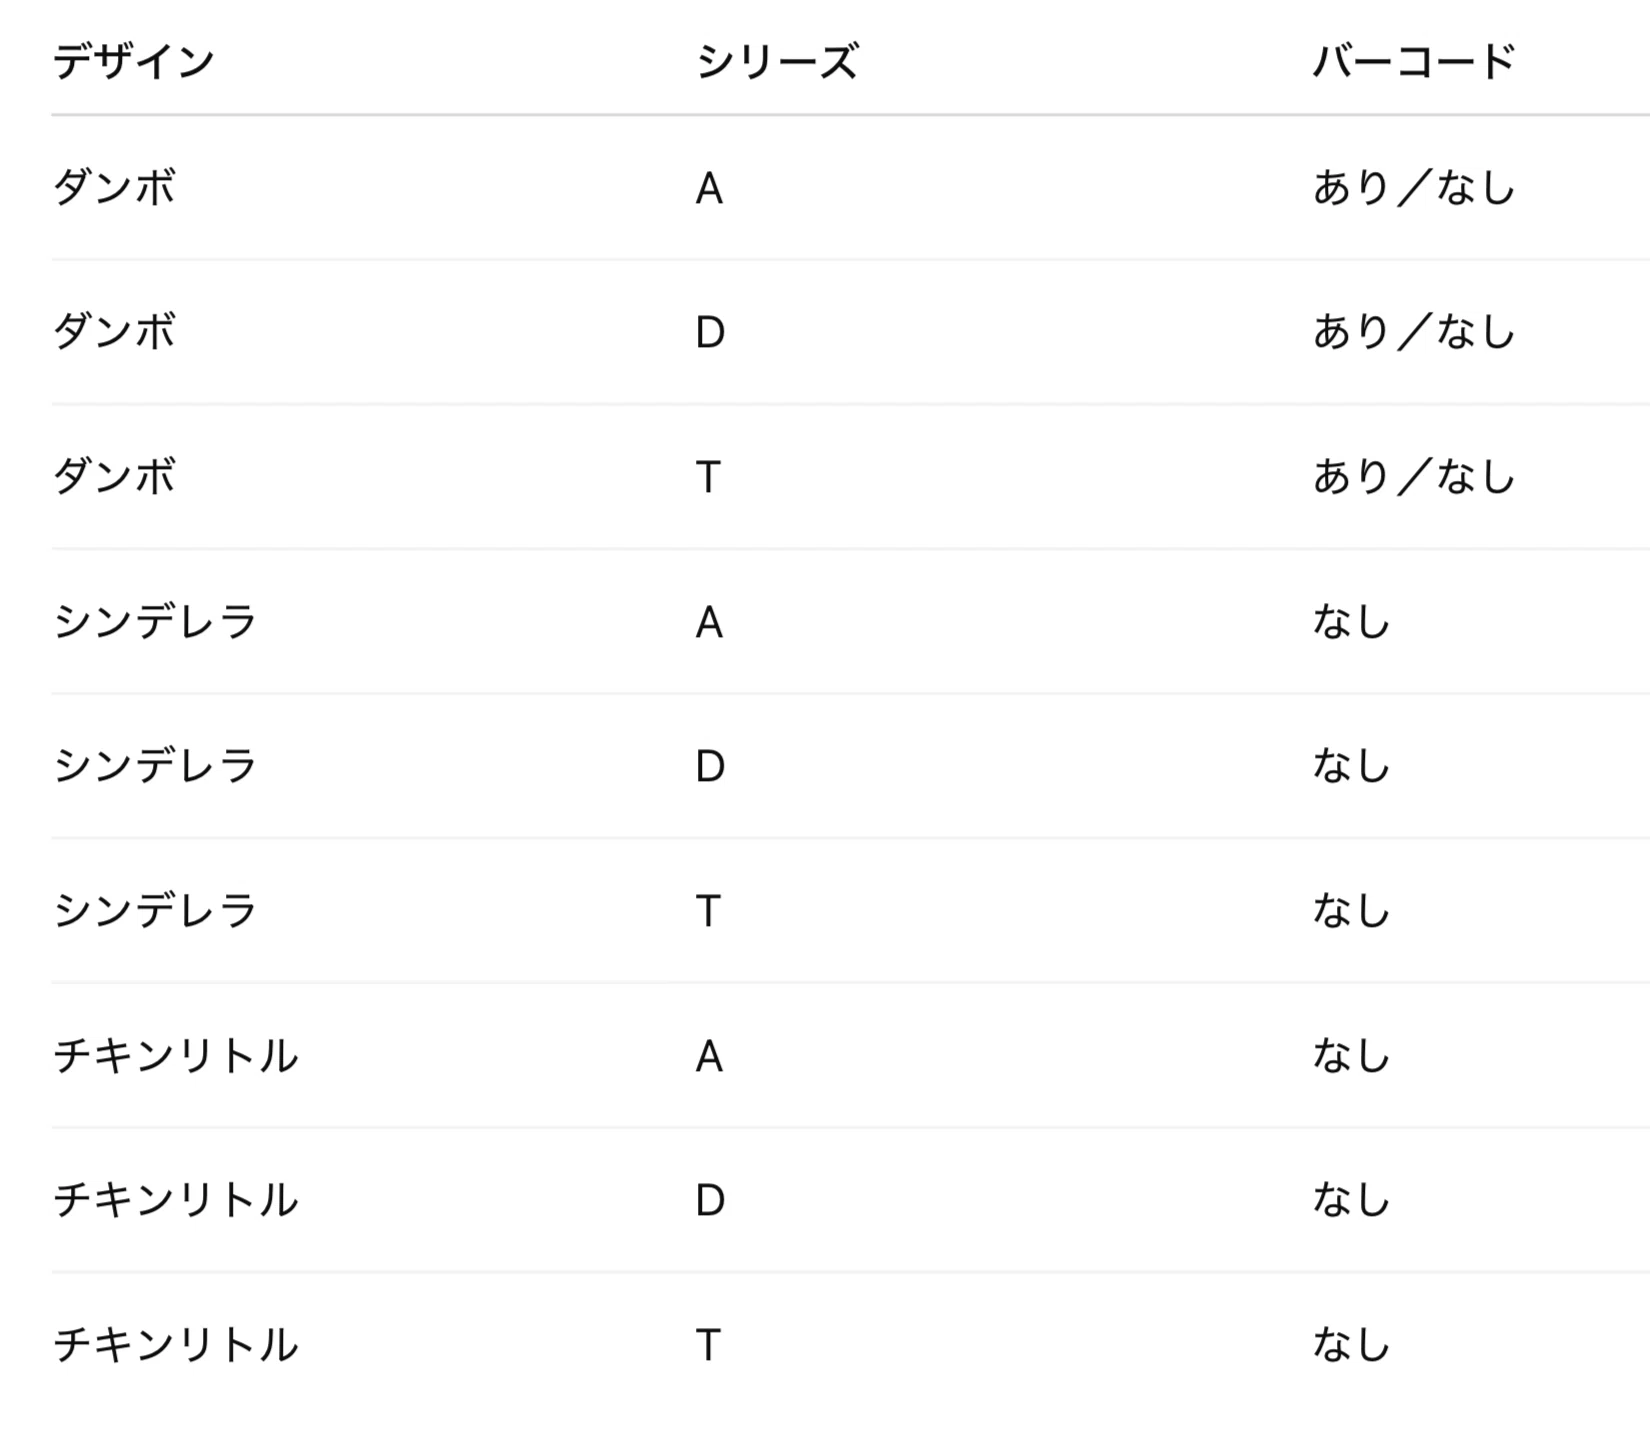Image resolution: width=1650 pixels, height=1446 pixels.
Task: Click なし barcode cell for チキンリトル series T
Action: (x=1352, y=1345)
